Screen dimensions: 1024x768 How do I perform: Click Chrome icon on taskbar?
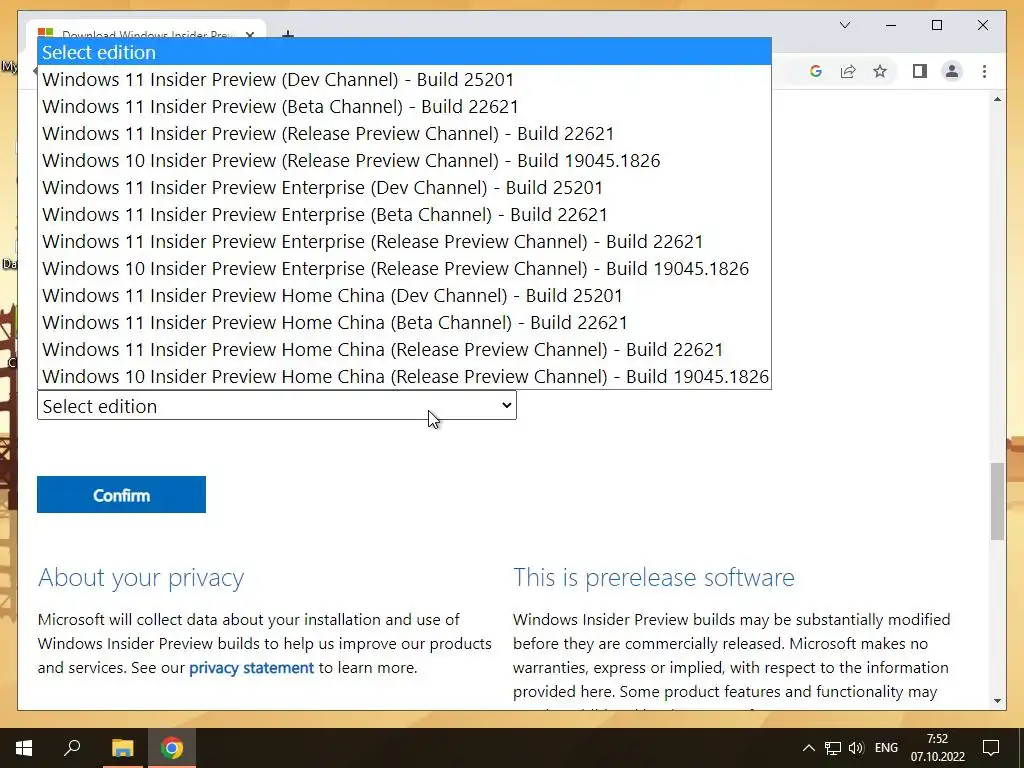click(x=172, y=748)
